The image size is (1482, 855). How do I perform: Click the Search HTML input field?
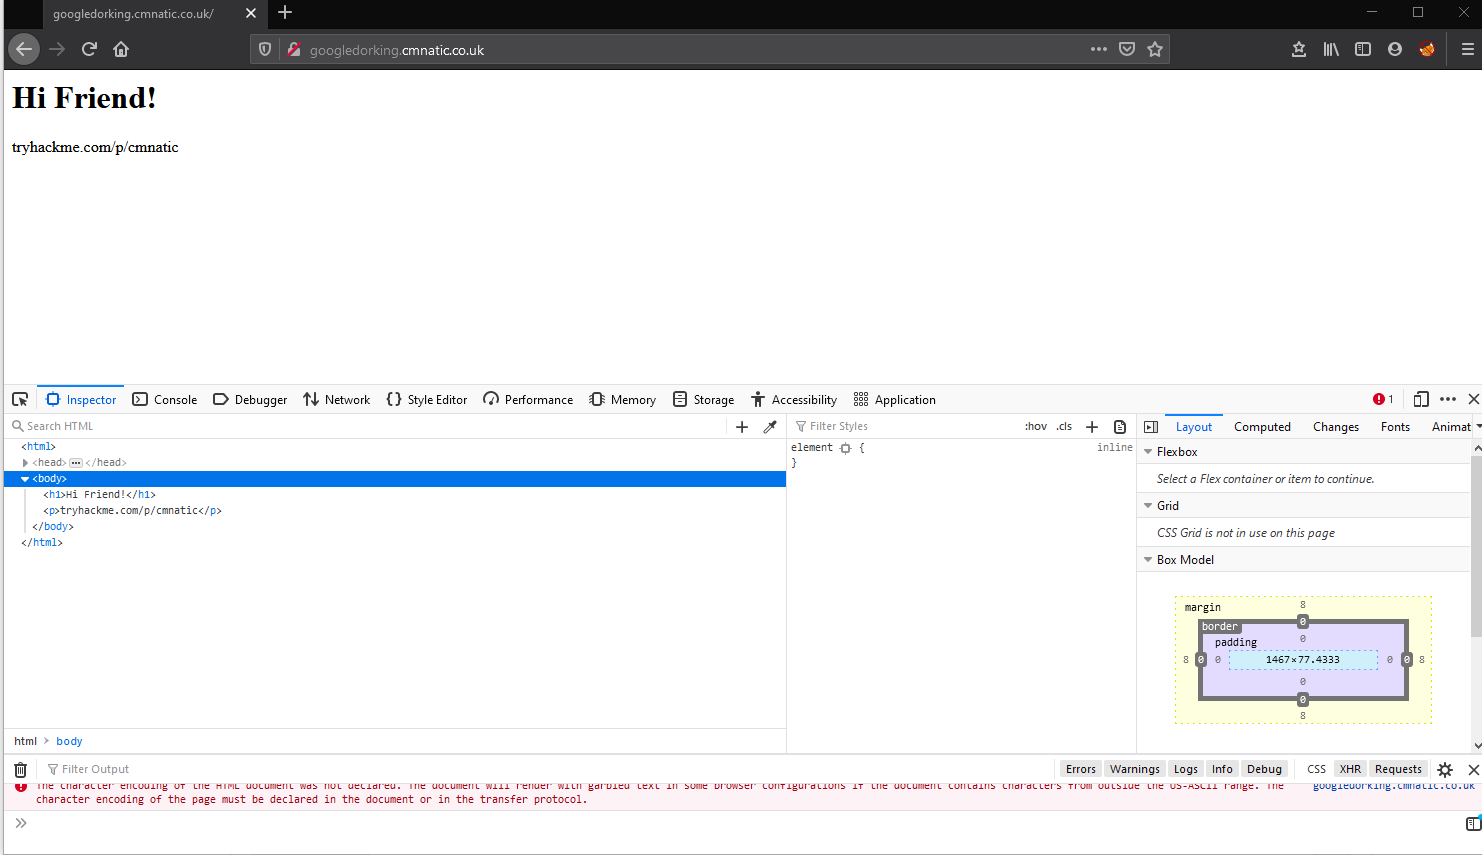tap(370, 426)
